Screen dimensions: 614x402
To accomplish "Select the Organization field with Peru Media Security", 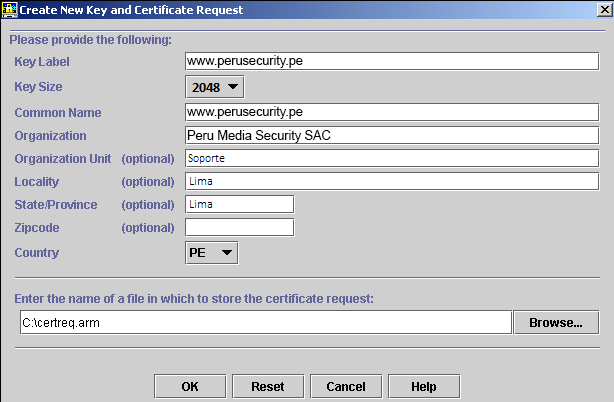I will pos(391,135).
